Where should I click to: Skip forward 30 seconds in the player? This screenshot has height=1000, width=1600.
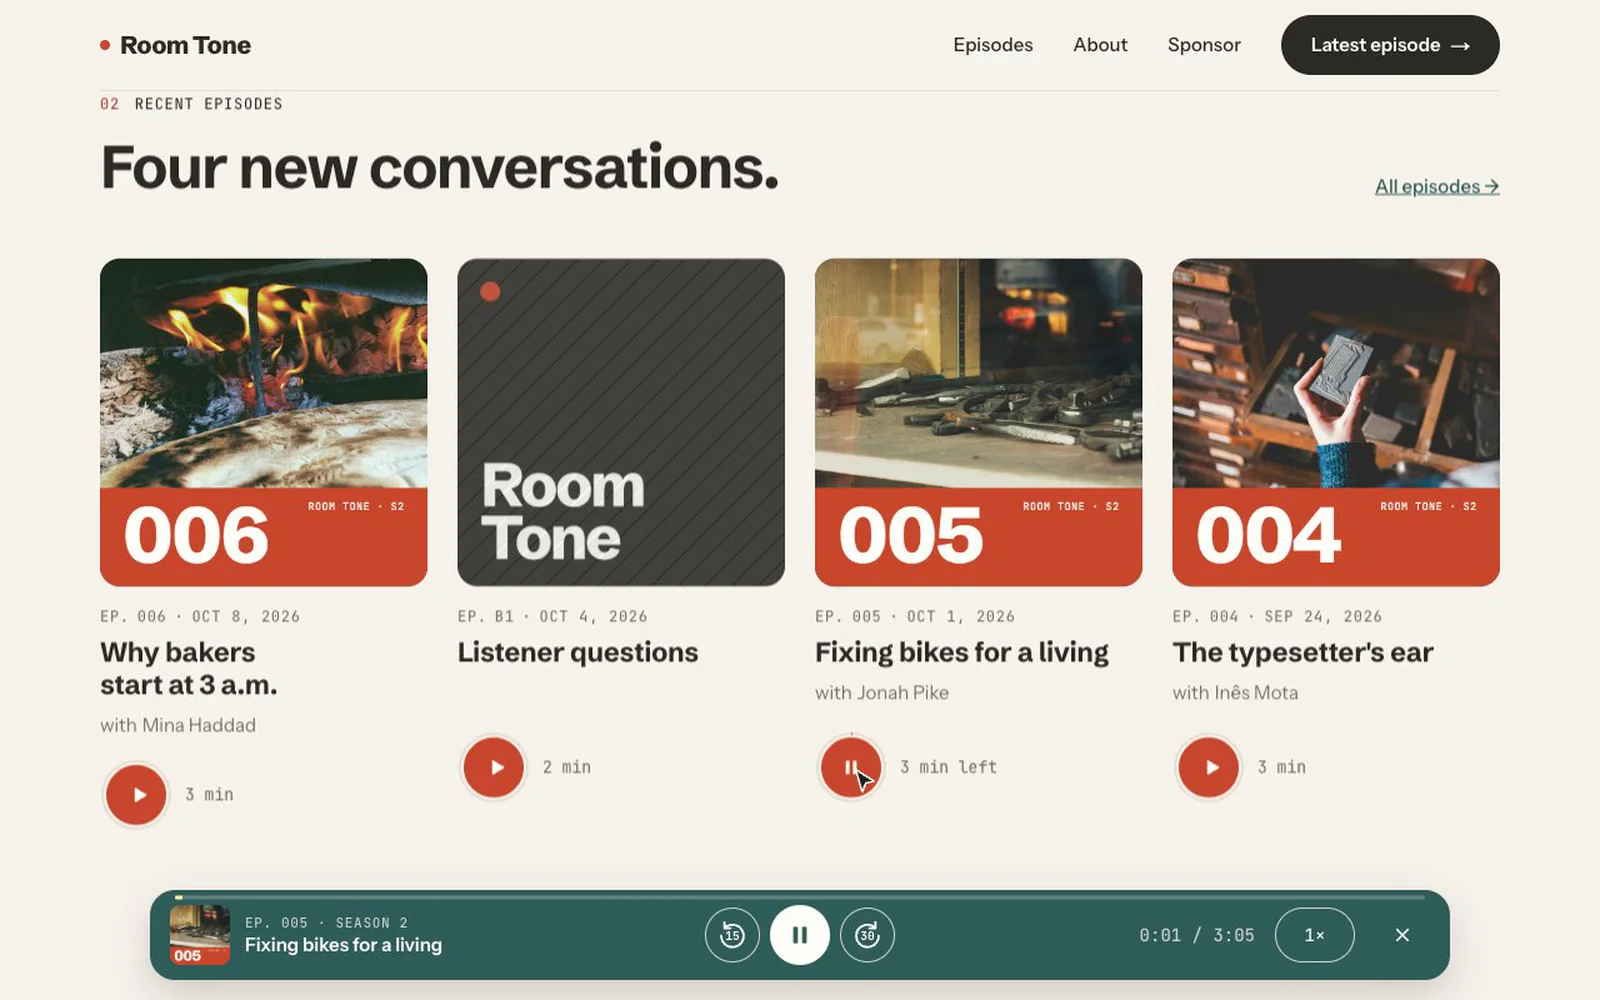pos(867,935)
